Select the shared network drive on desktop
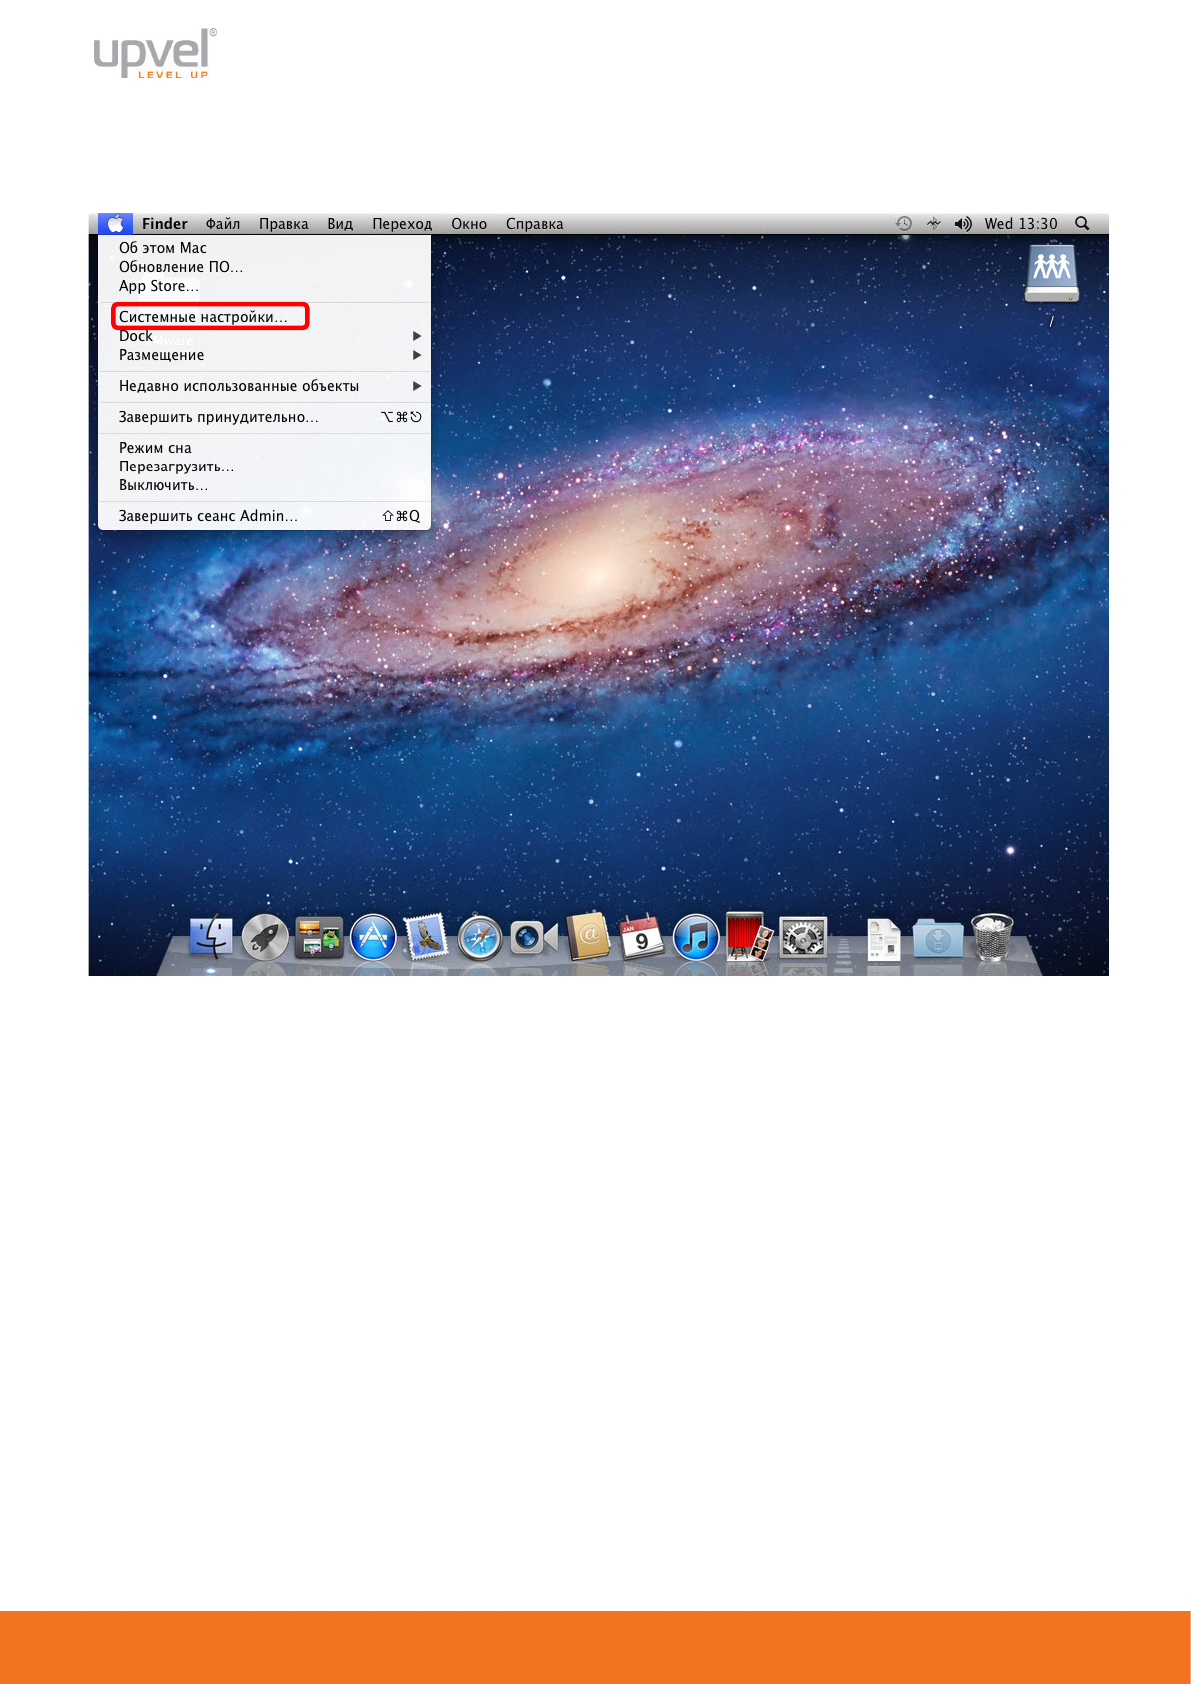This screenshot has width=1191, height=1684. 1051,274
